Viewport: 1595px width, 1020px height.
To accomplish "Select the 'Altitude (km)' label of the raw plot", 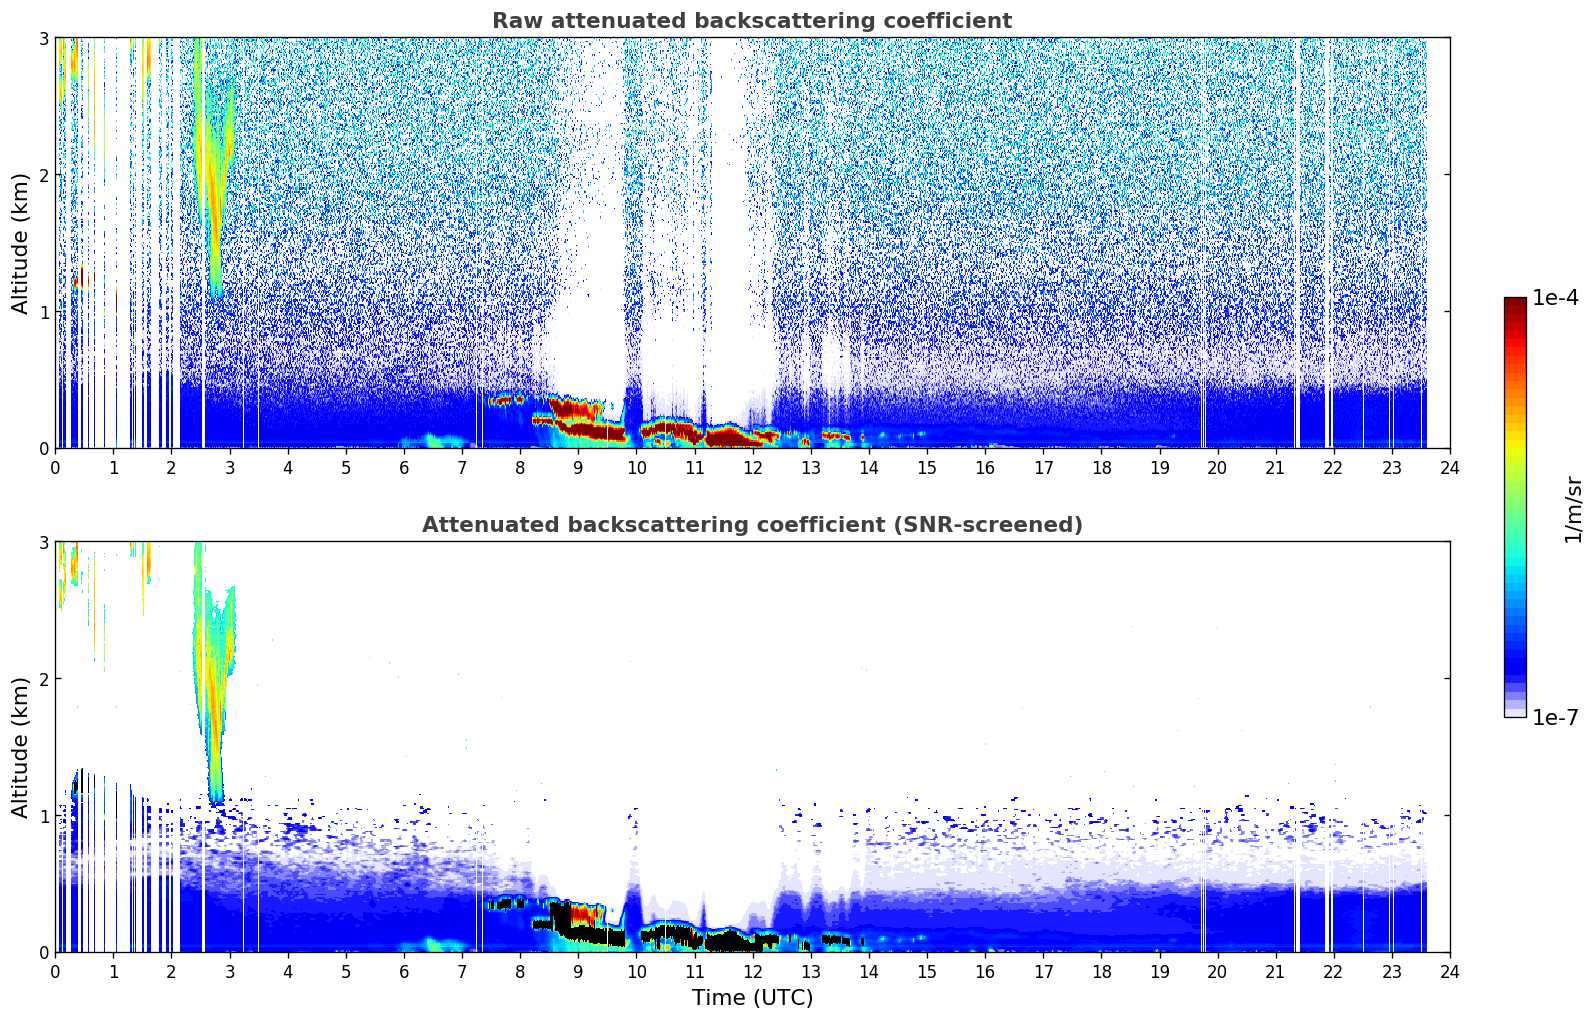I will 21,243.
